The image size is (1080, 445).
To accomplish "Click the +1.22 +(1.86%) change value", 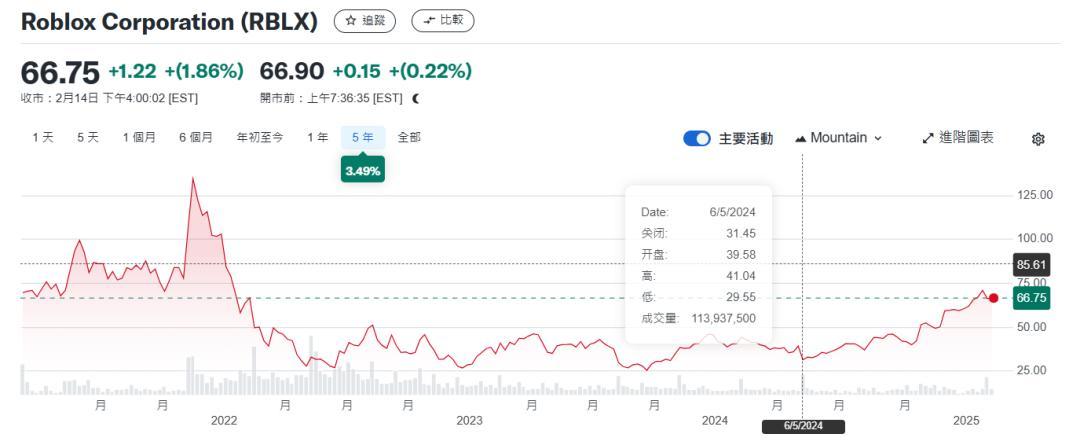I will coord(176,71).
